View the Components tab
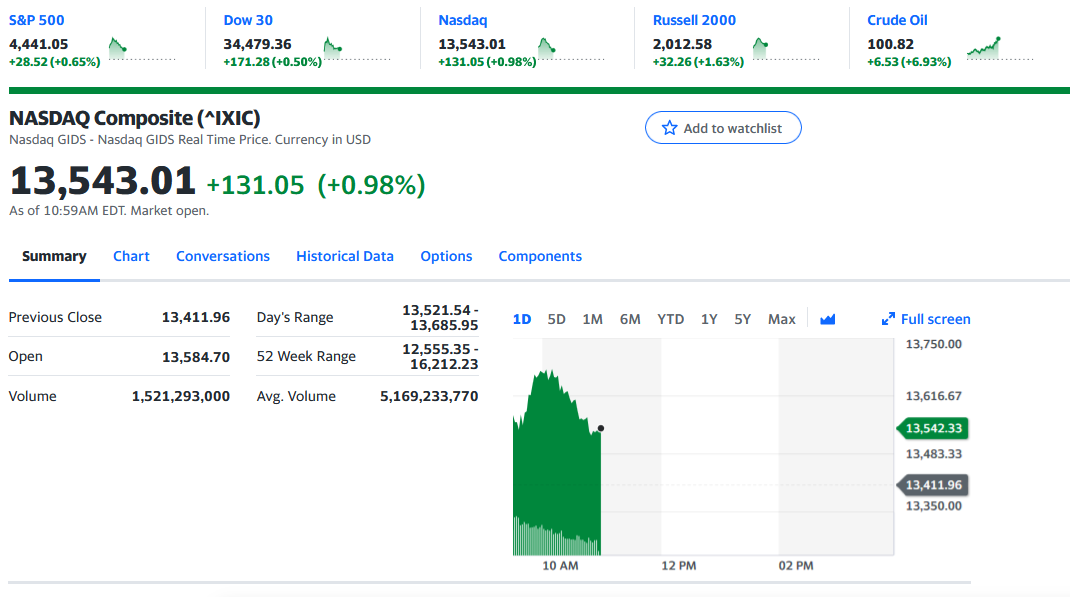Viewport: 1070px width, 597px height. click(540, 257)
